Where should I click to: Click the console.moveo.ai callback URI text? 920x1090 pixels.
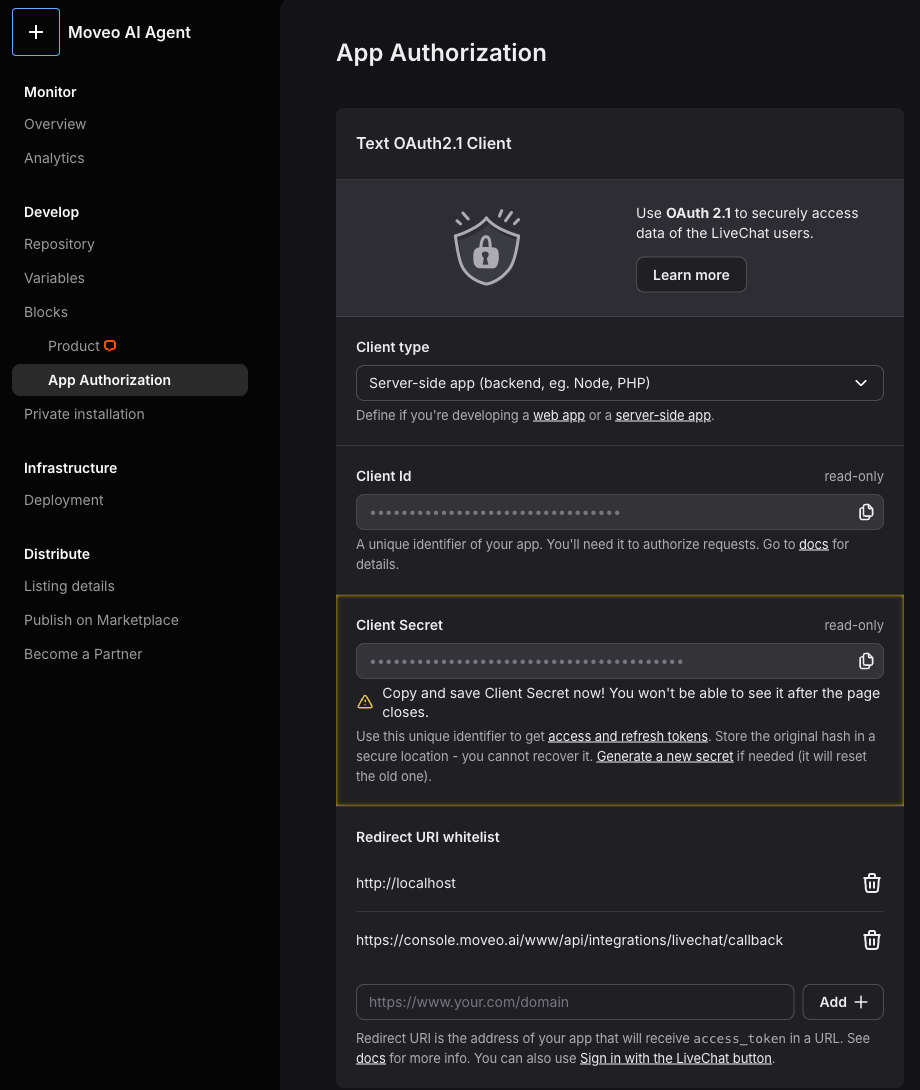coord(570,940)
